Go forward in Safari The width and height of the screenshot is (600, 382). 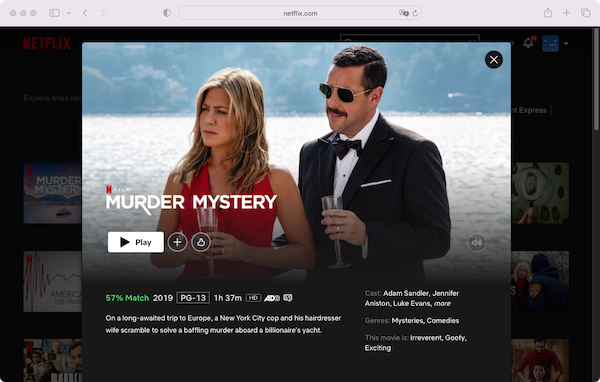point(103,13)
